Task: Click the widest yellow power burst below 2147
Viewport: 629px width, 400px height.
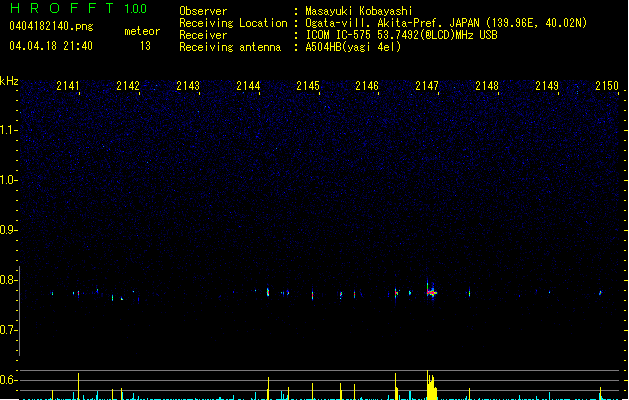Action: pos(432,386)
